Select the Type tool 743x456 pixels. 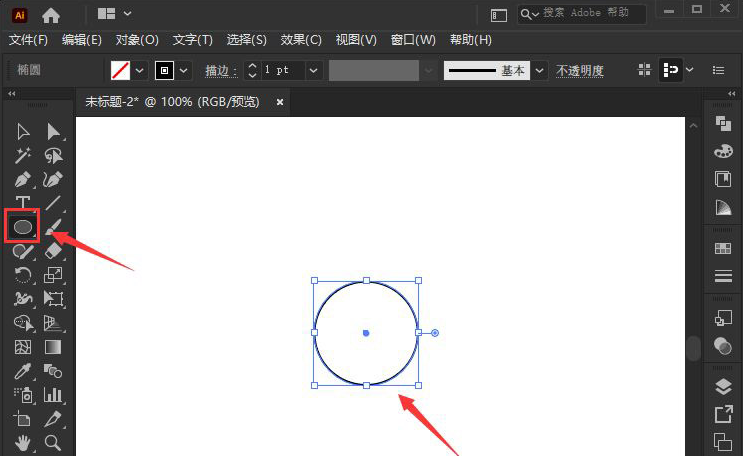click(x=23, y=202)
